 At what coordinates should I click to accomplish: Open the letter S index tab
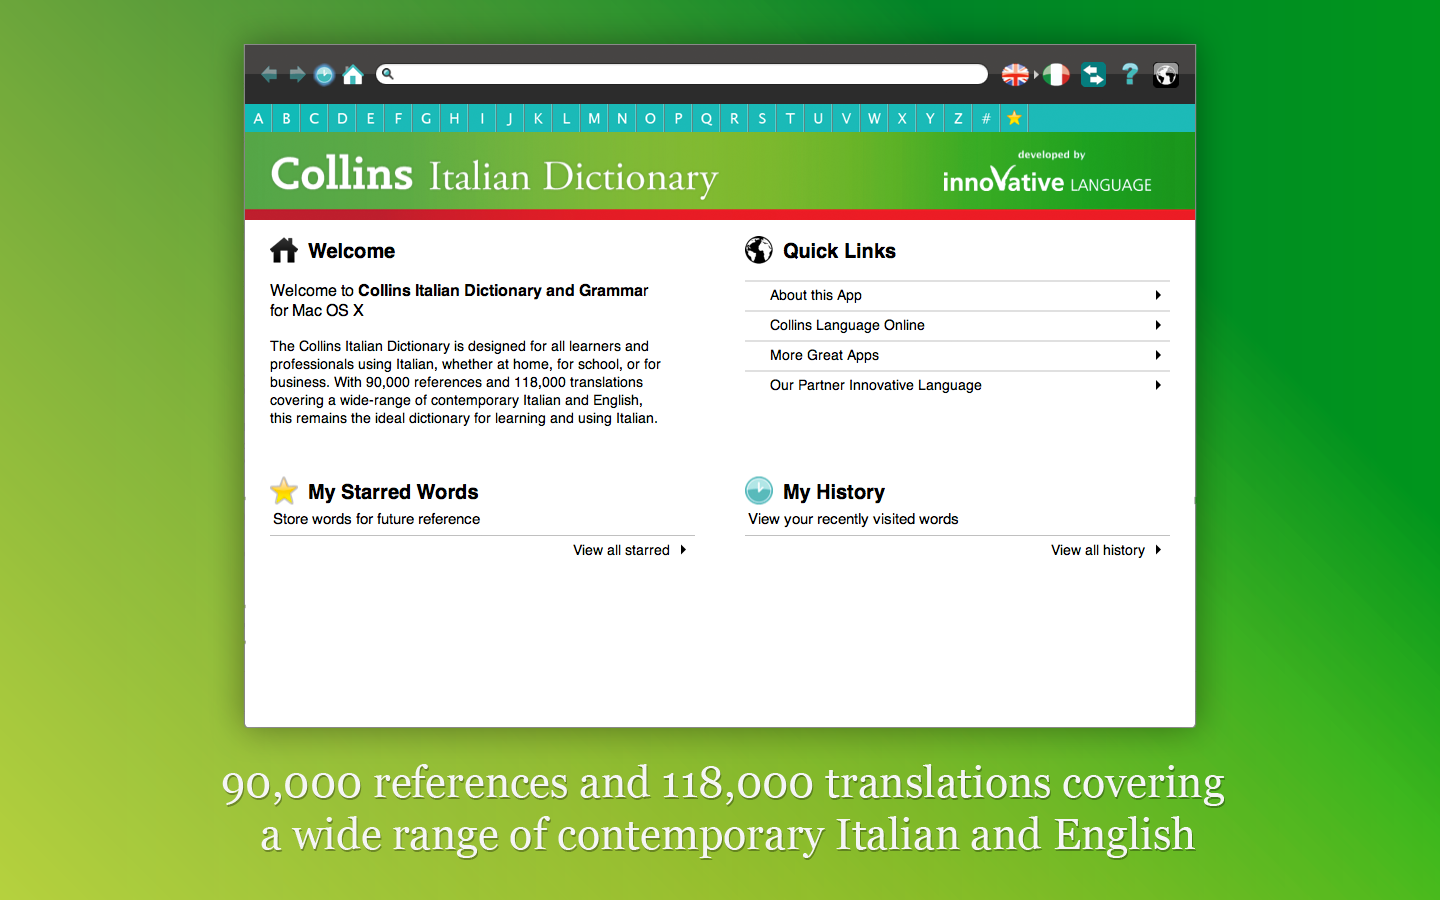762,118
